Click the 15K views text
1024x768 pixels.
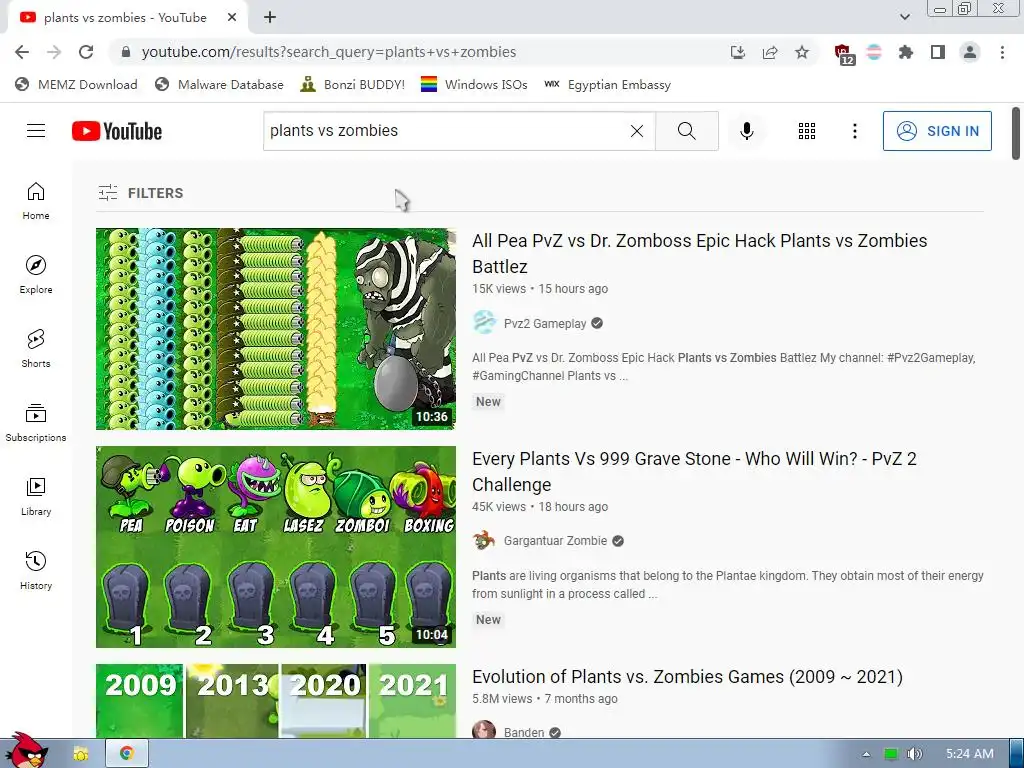pos(499,289)
